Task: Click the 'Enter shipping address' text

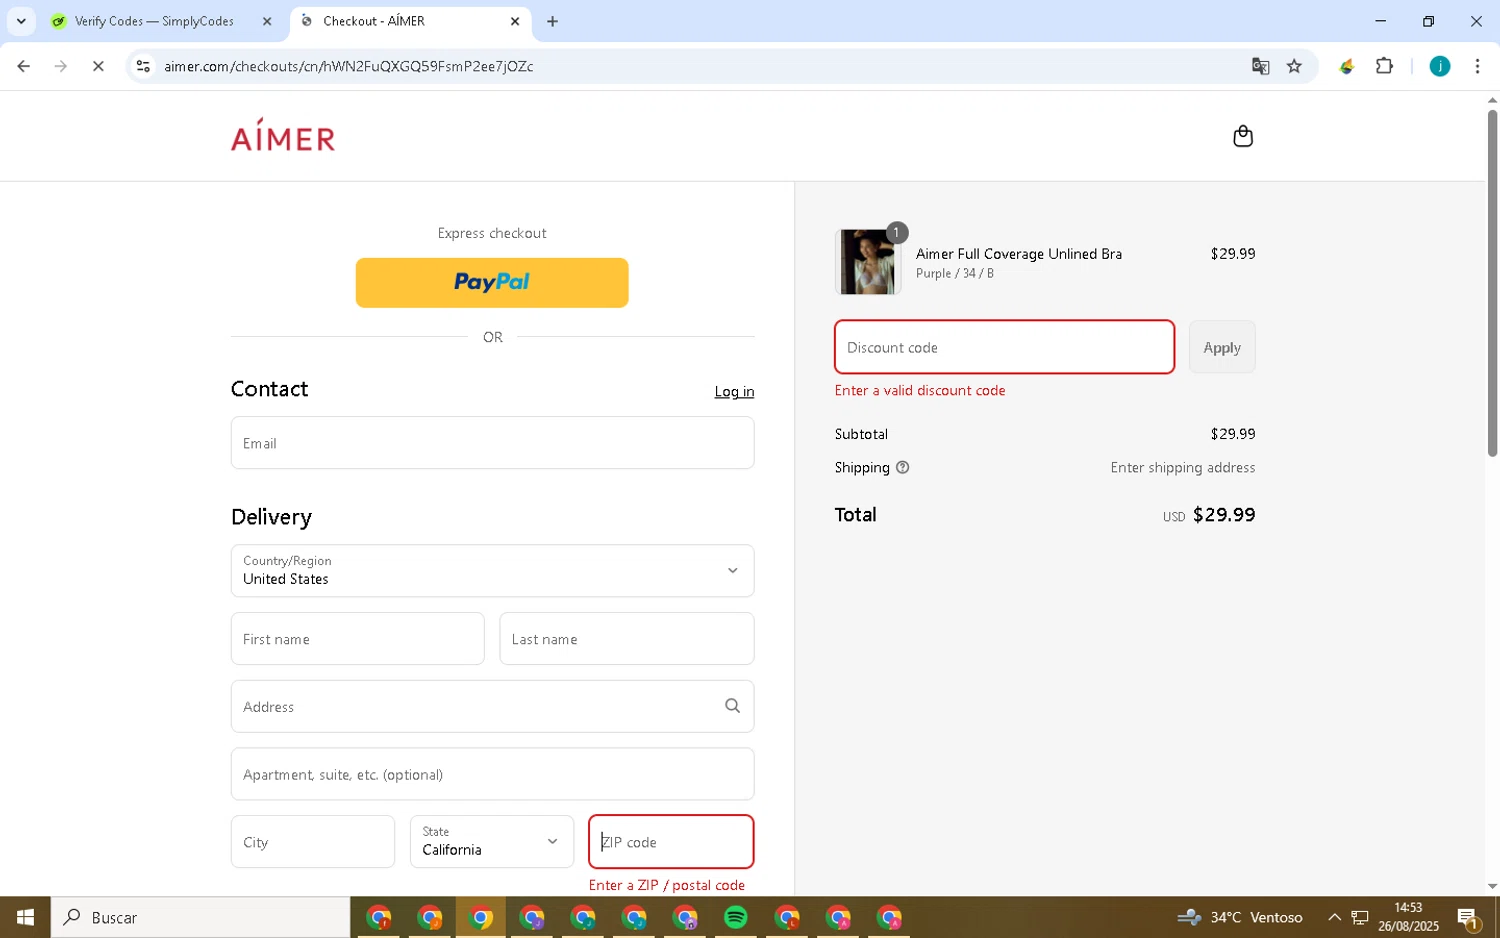Action: [x=1182, y=468]
